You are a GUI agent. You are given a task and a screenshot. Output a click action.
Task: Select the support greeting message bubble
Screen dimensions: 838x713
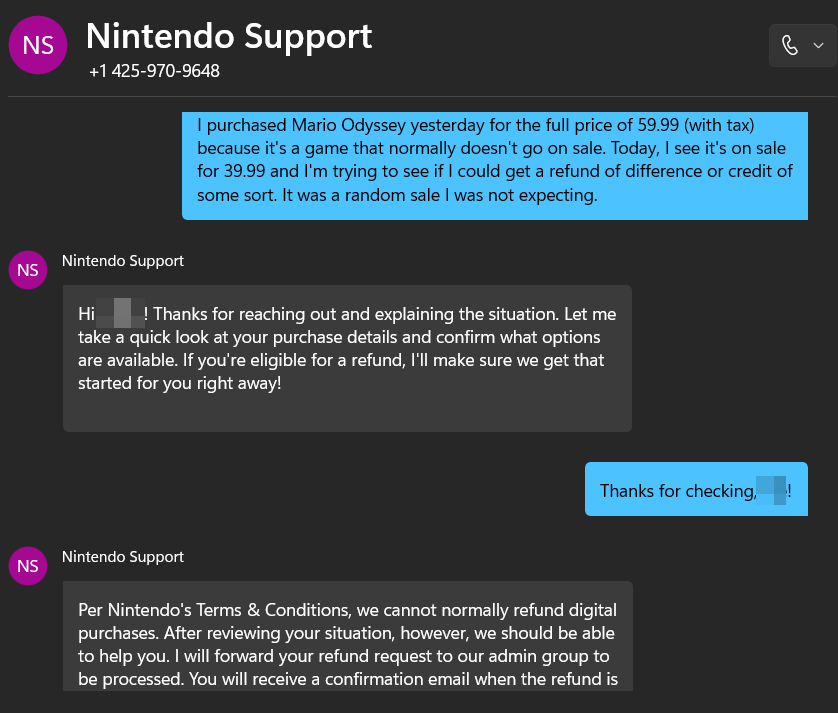(347, 358)
